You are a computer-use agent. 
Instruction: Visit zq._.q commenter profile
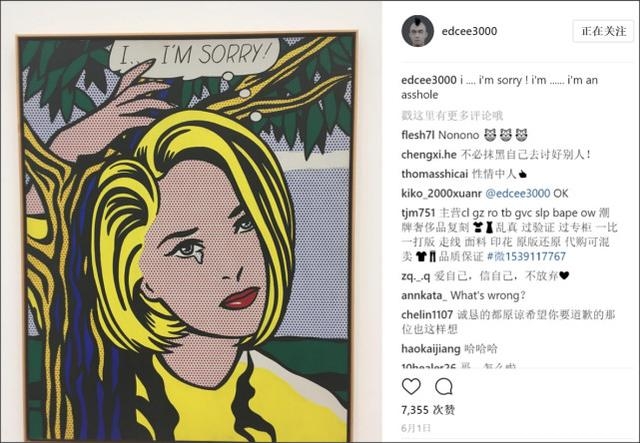[416, 276]
